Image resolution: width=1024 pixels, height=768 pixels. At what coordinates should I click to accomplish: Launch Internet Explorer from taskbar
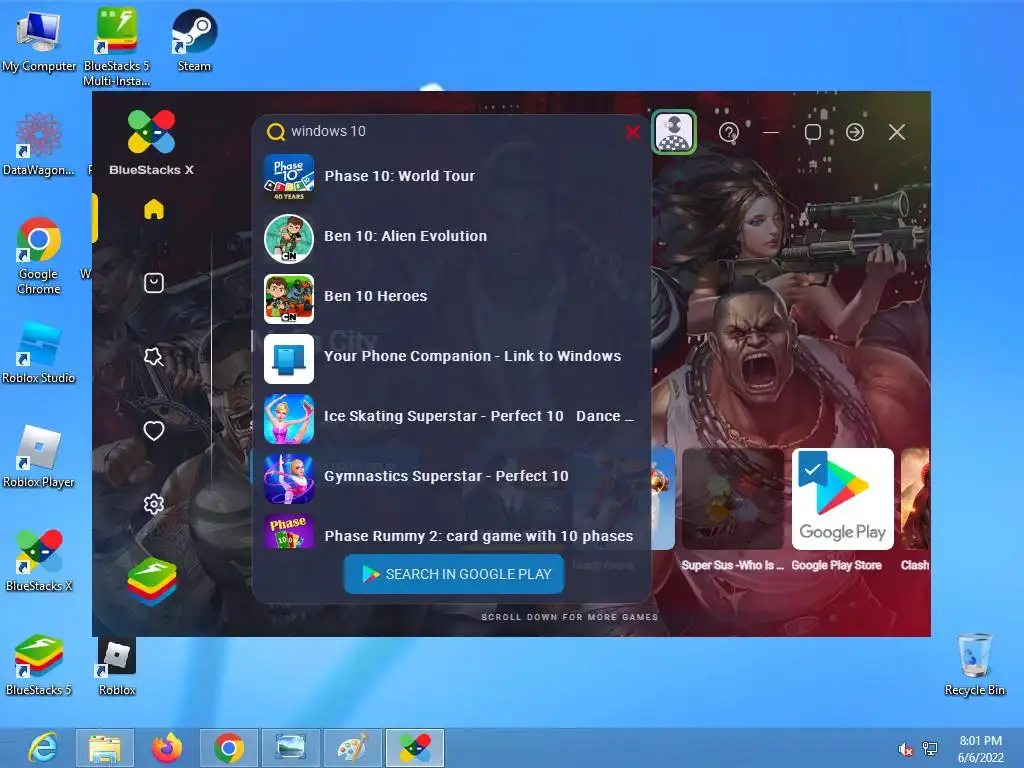(42, 748)
